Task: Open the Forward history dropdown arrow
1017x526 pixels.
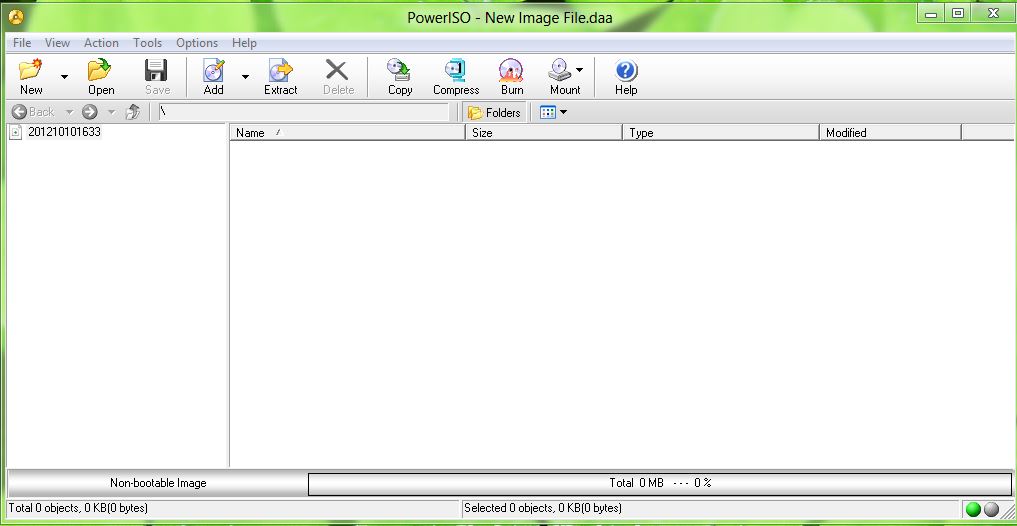Action: pos(112,112)
